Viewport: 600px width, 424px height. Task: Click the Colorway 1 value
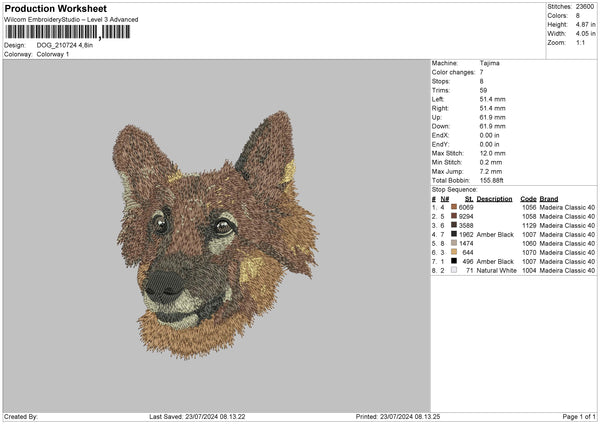coord(55,53)
